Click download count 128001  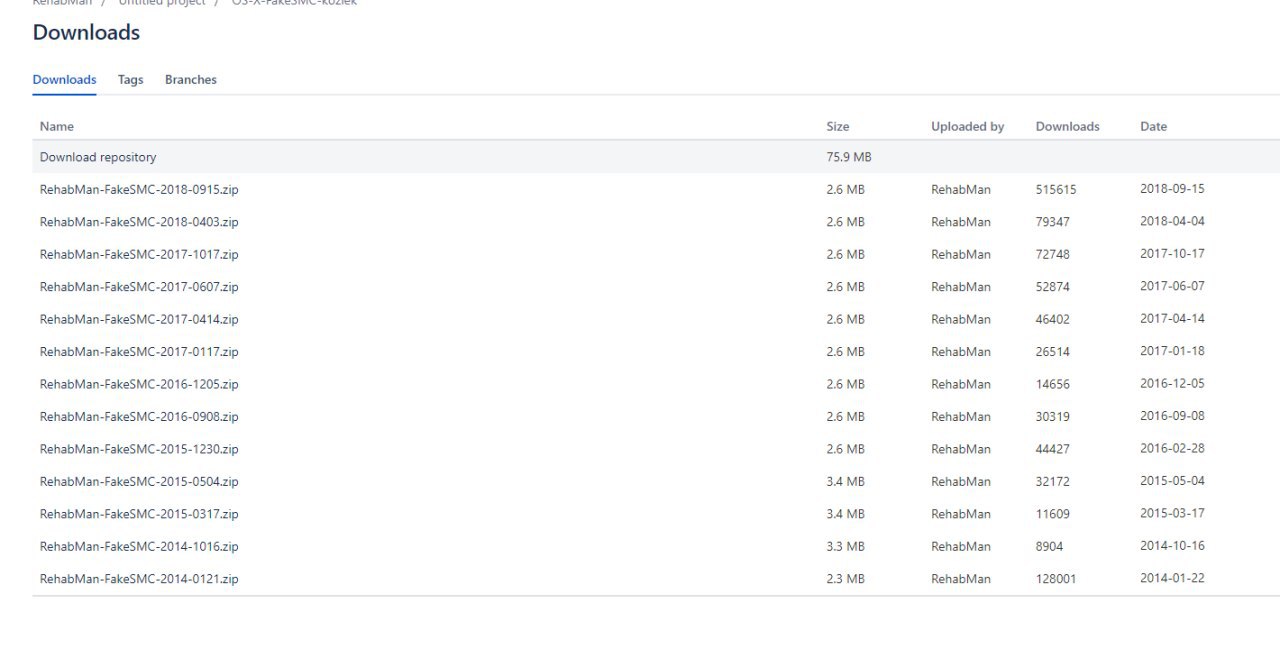pos(1056,579)
